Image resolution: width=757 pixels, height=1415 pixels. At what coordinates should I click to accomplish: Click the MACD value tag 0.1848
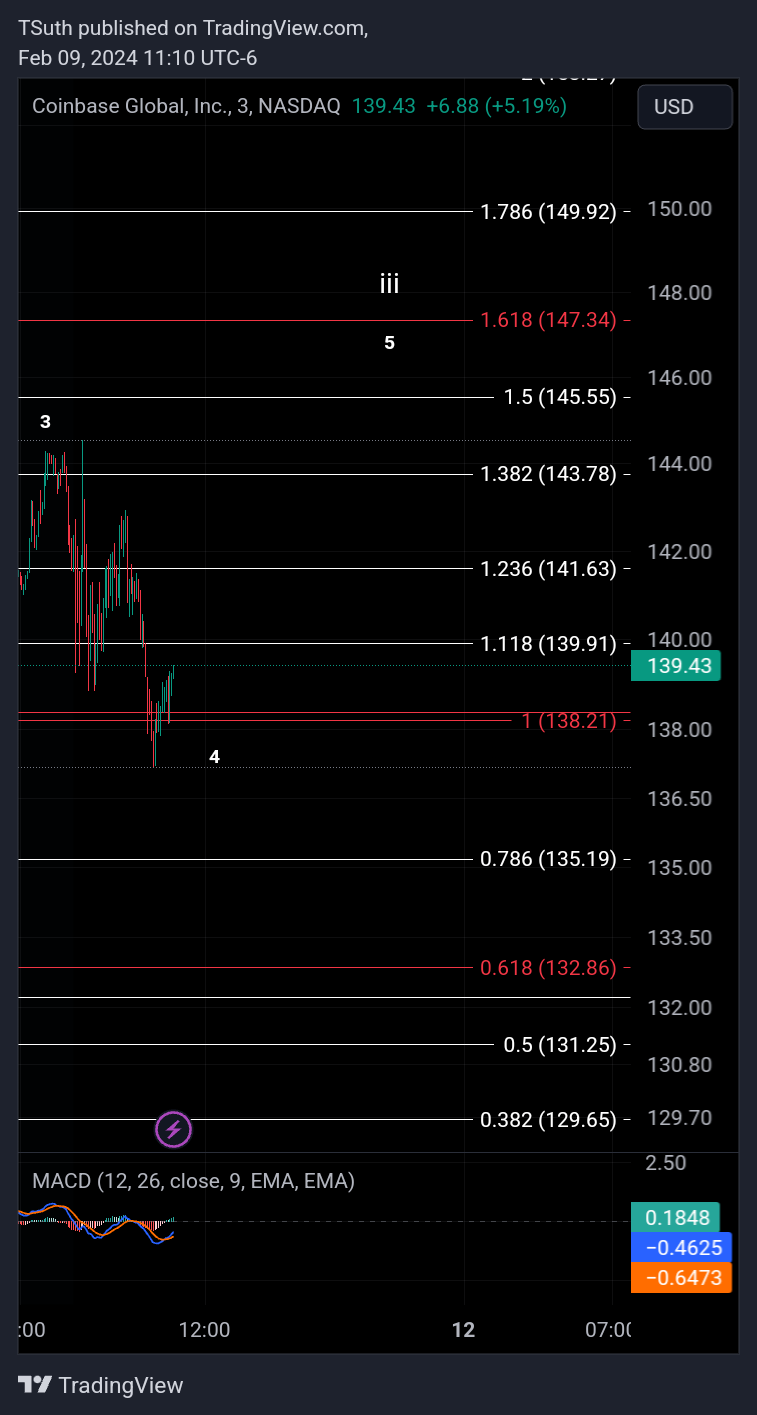[x=676, y=1218]
